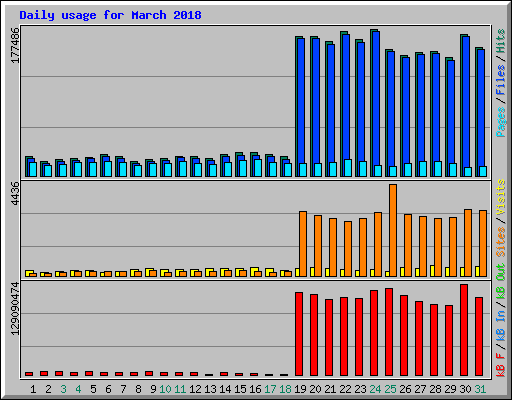Image resolution: width=512 pixels, height=400 pixels.
Task: Click the small red kB bar for day 9
Action: [149, 374]
